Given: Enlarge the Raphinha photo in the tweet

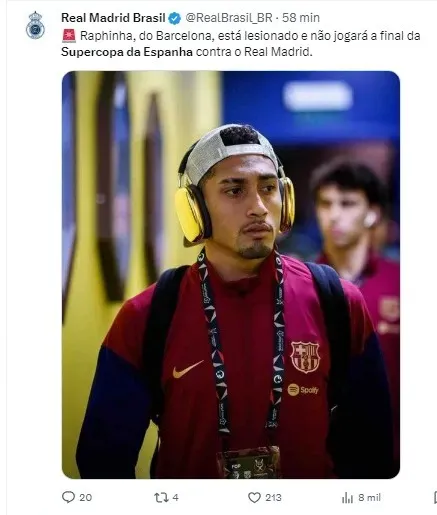Looking at the screenshot, I should pyautogui.click(x=231, y=275).
